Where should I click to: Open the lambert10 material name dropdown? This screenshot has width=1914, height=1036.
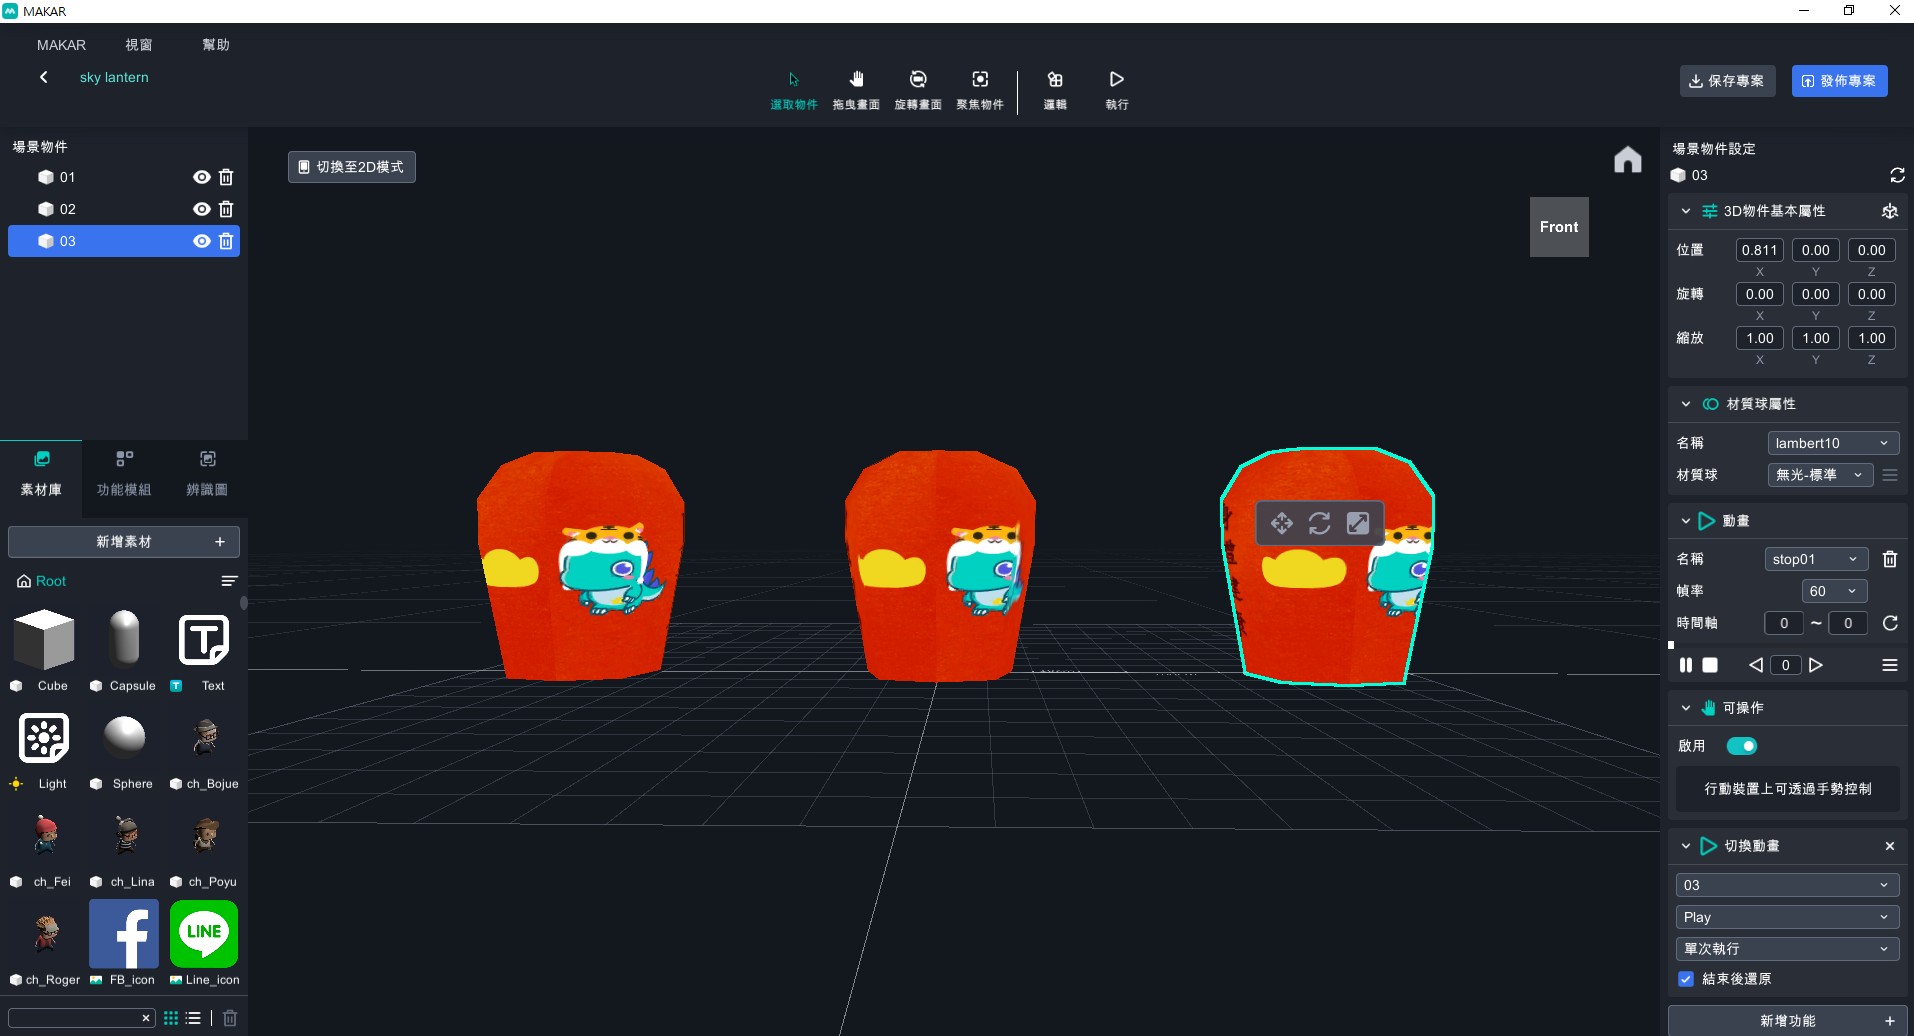[x=1832, y=443]
